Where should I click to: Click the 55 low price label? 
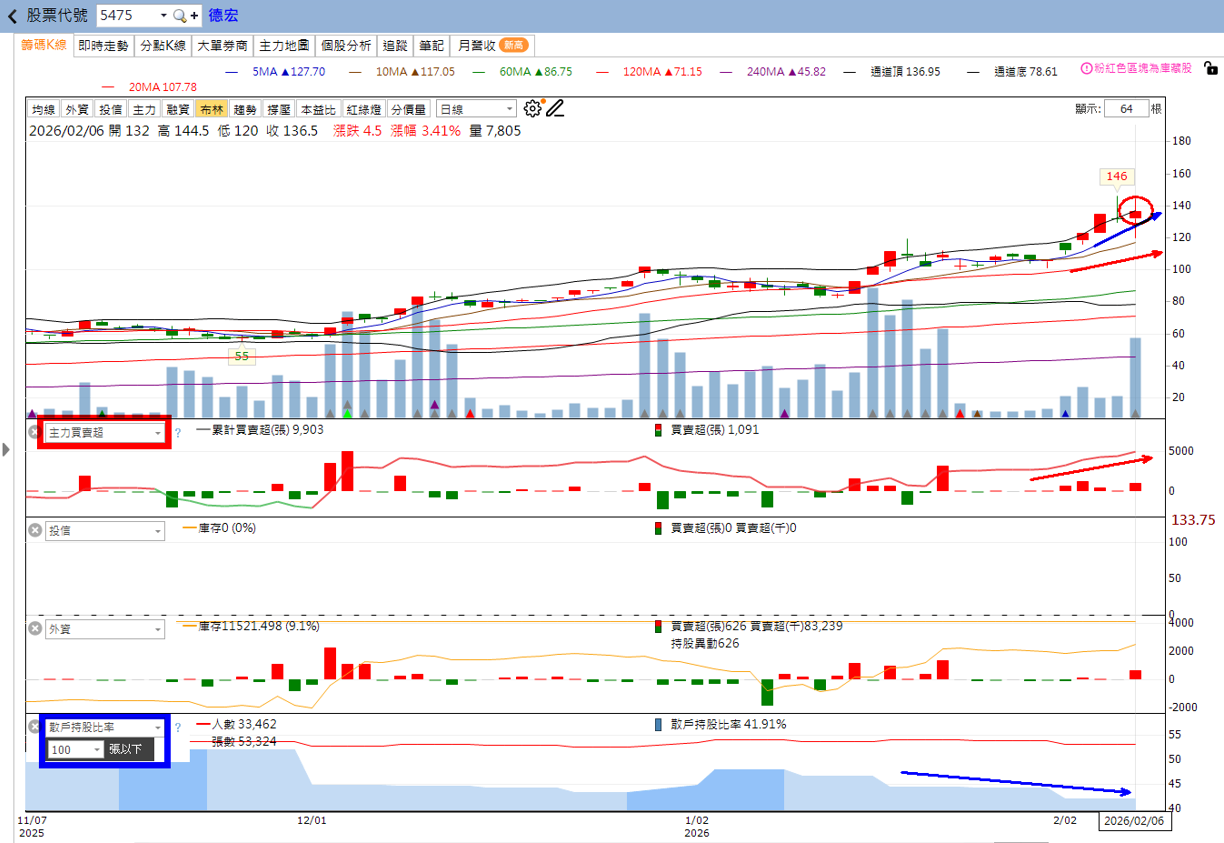coord(241,355)
